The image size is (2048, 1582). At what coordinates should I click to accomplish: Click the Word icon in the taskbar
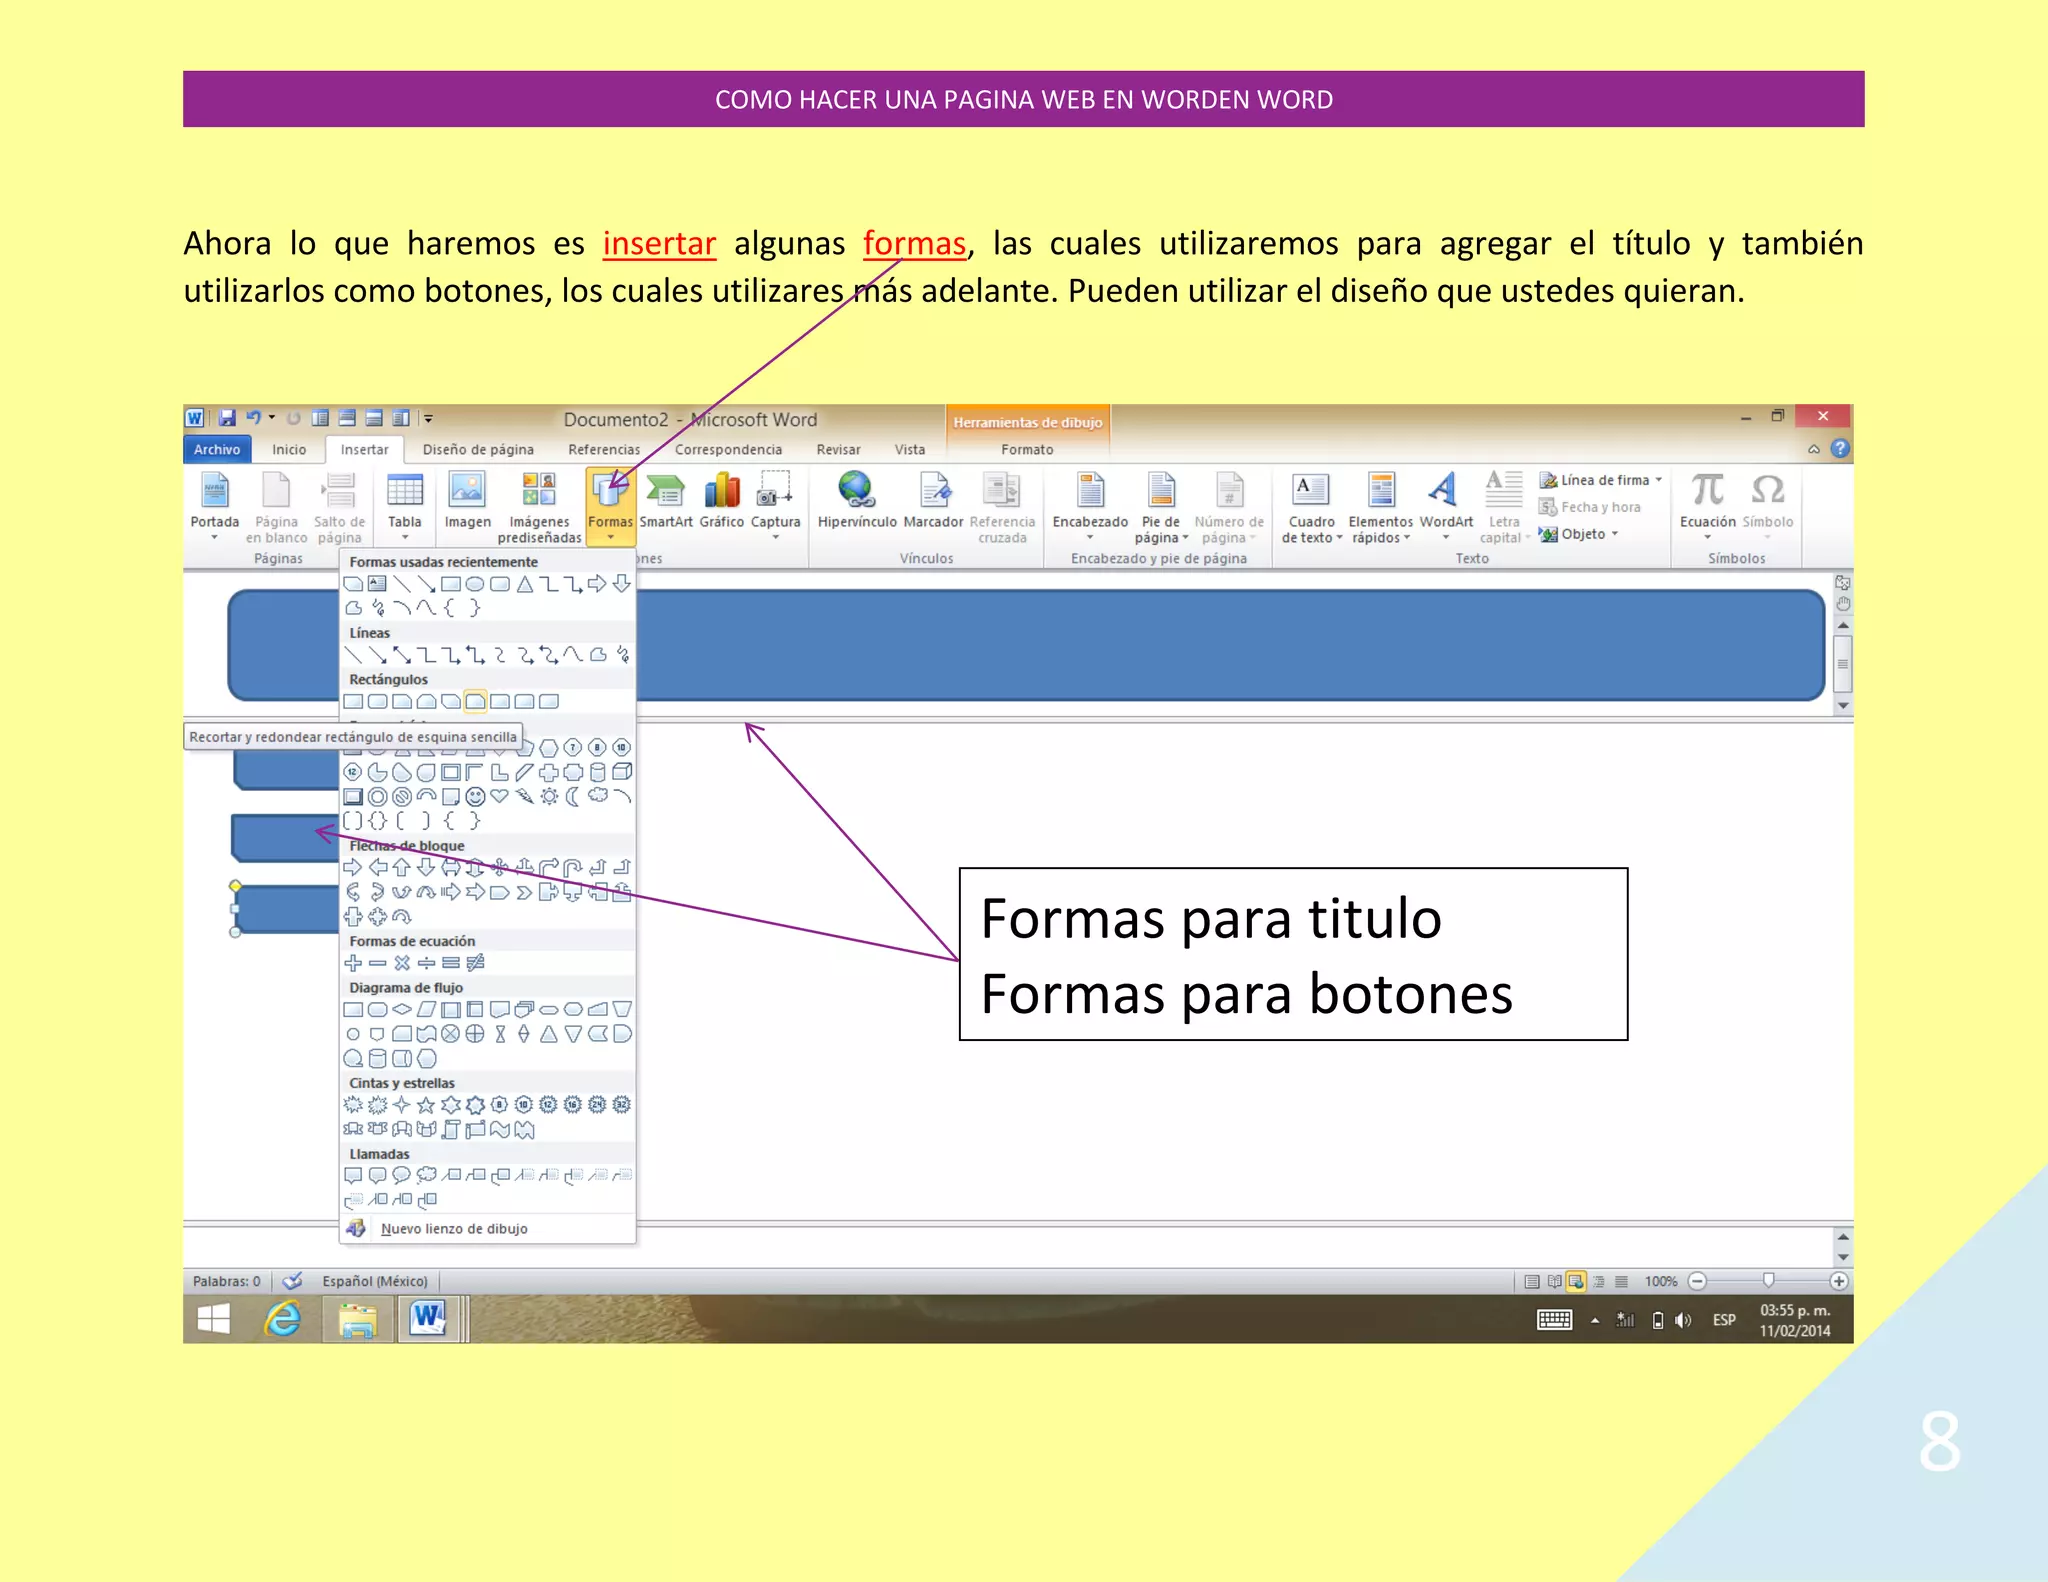point(428,1319)
